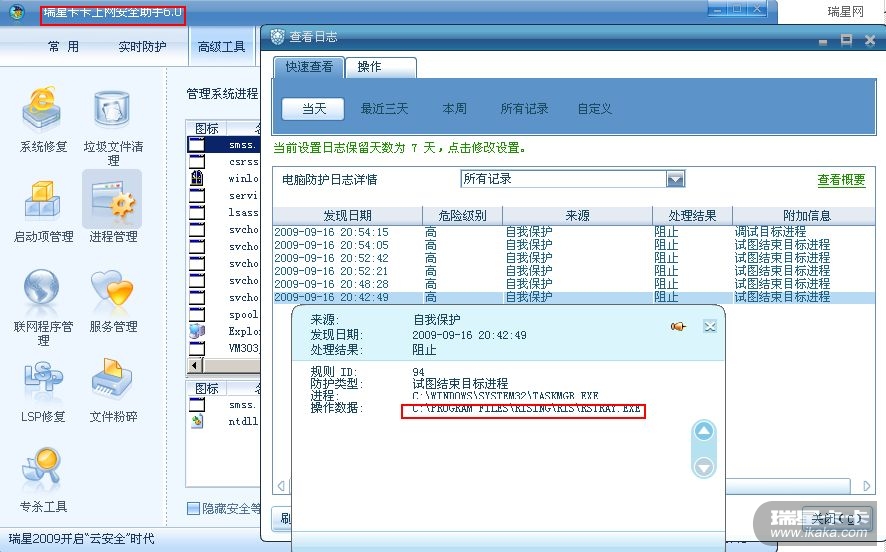886x552 pixels.
Task: Open 文件粉碎 file shredder
Action: 113,390
